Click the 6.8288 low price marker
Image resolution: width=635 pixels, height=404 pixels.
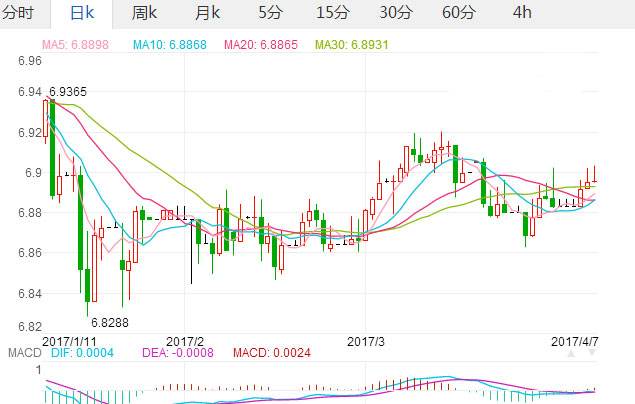click(109, 322)
